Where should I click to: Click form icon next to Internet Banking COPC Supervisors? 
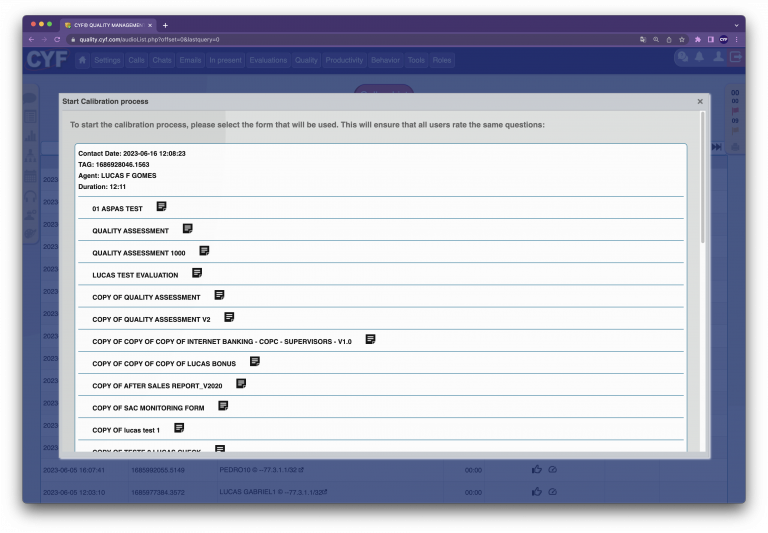coord(370,340)
